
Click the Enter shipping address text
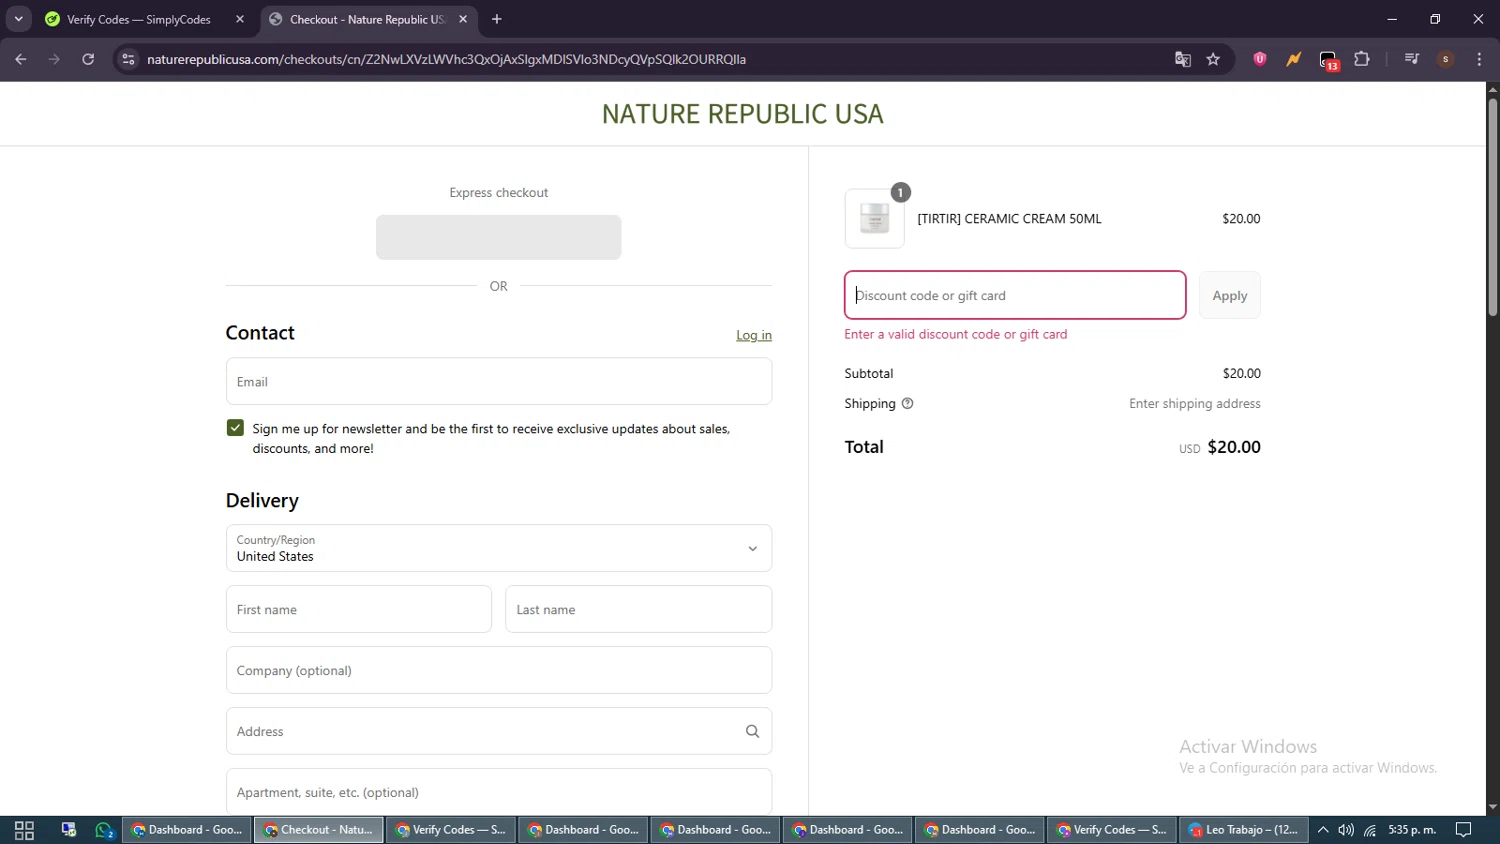click(x=1195, y=404)
